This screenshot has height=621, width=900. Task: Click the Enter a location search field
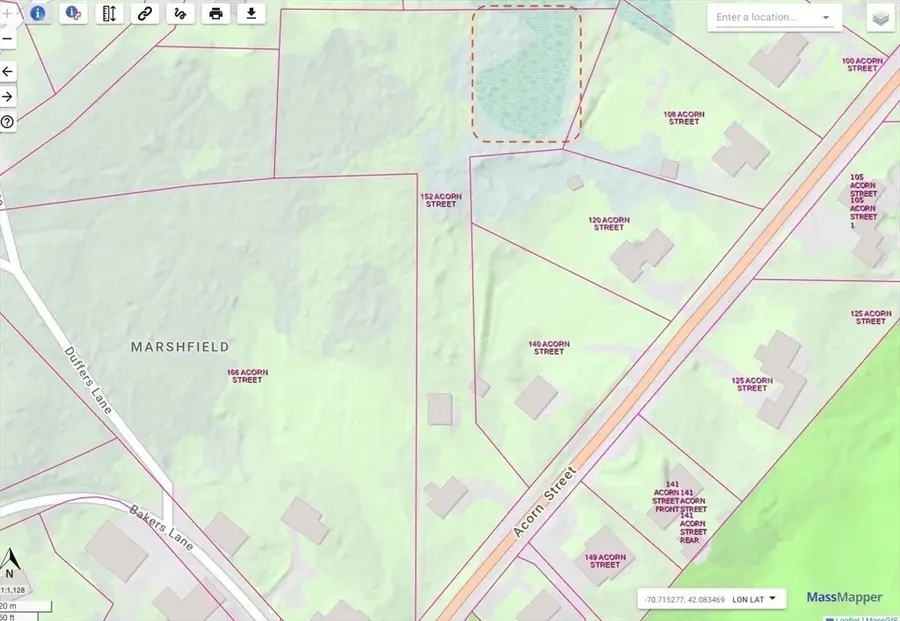coord(762,18)
